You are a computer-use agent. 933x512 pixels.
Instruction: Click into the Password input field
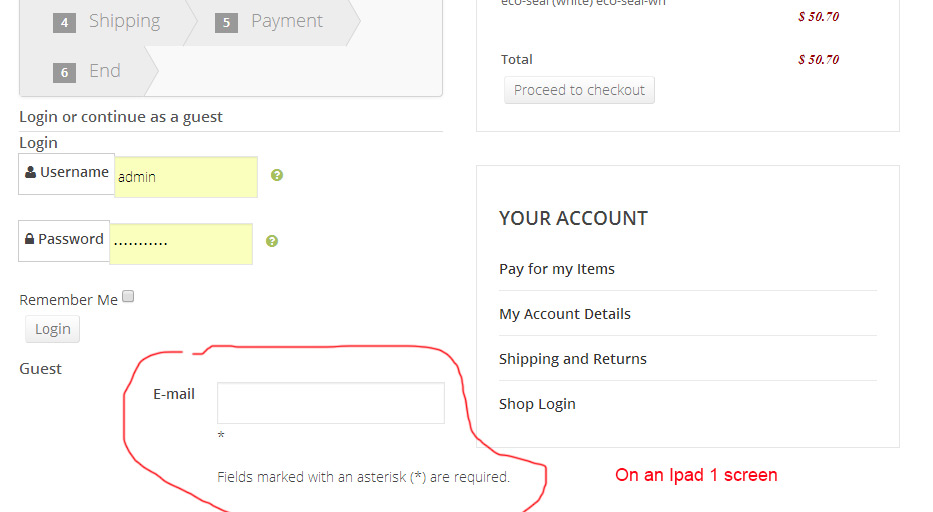181,243
